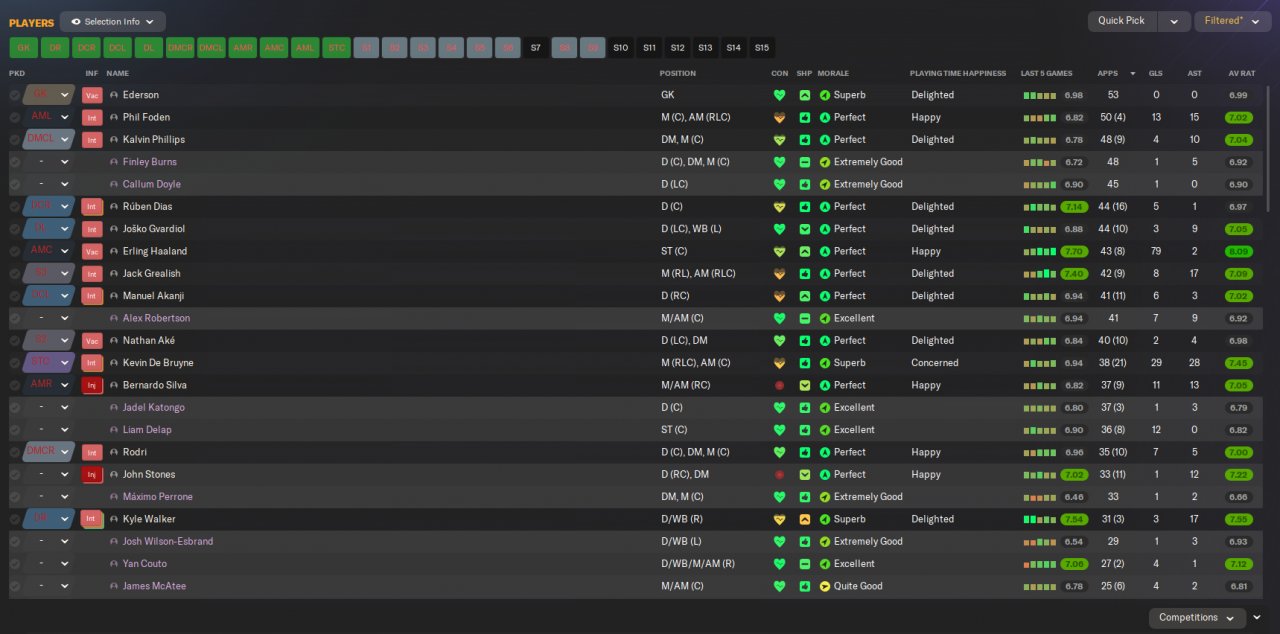This screenshot has width=1280, height=634.
Task: Click the profile icon beside Rúben Dias
Action: [x=114, y=207]
